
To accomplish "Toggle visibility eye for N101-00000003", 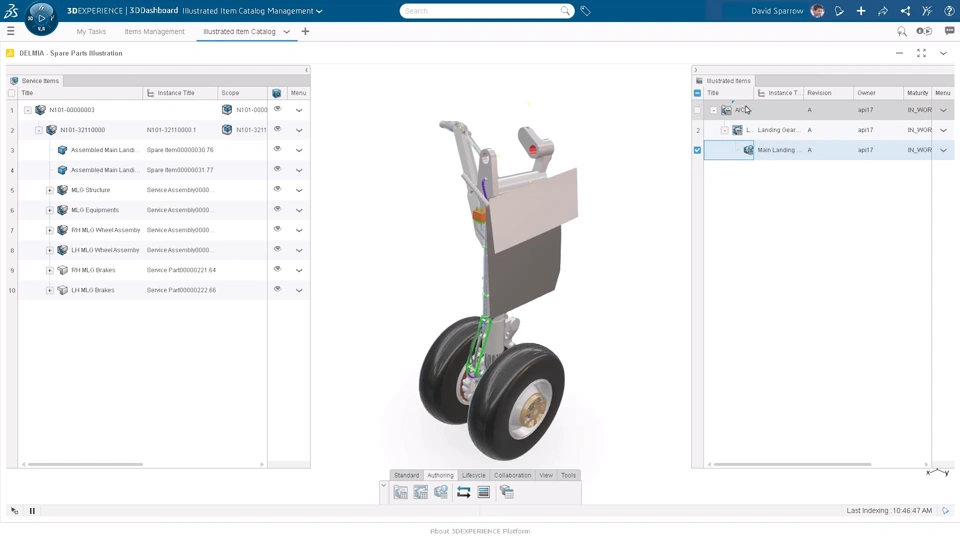I will click(x=277, y=109).
